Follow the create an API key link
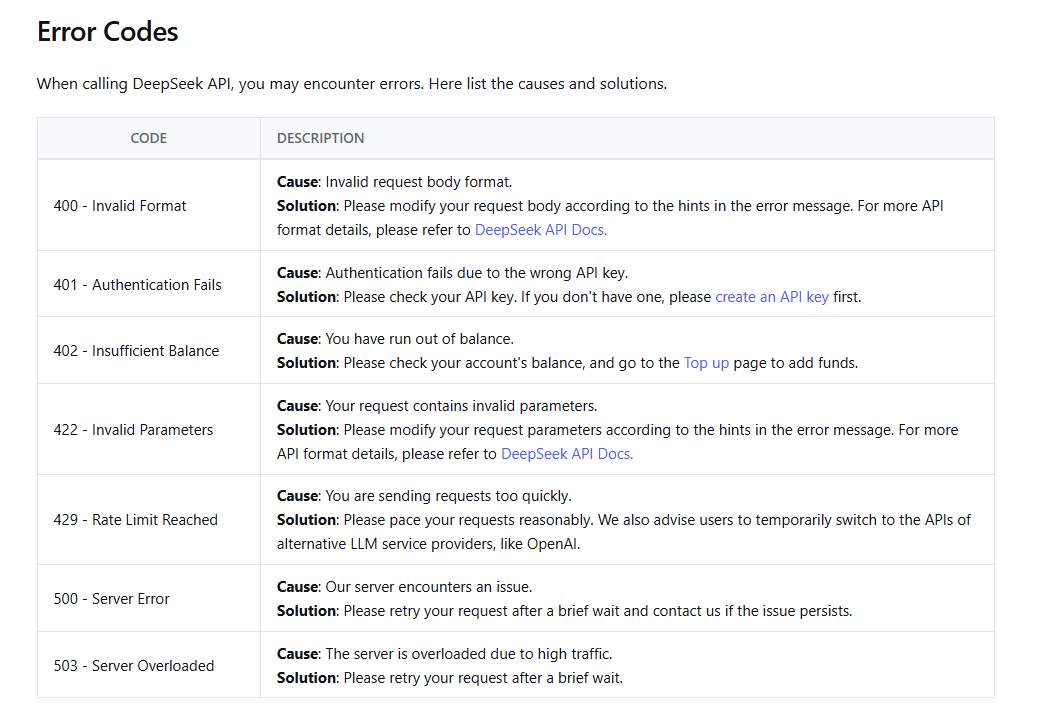 [x=771, y=297]
